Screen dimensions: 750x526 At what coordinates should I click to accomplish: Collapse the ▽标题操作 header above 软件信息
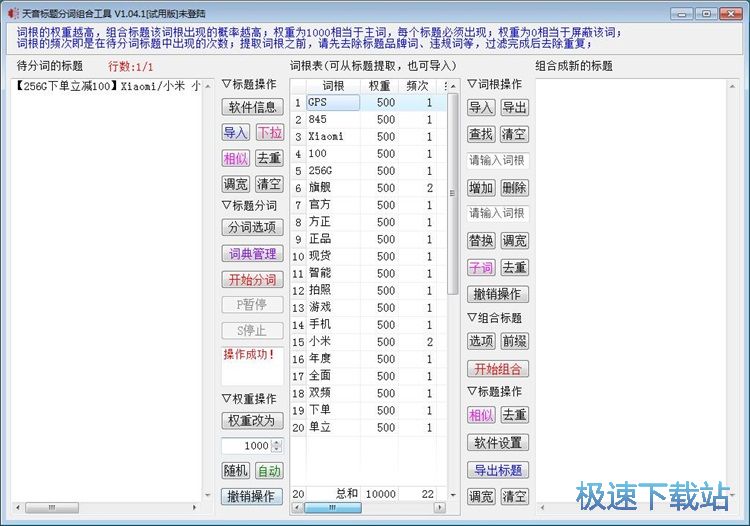(x=249, y=84)
